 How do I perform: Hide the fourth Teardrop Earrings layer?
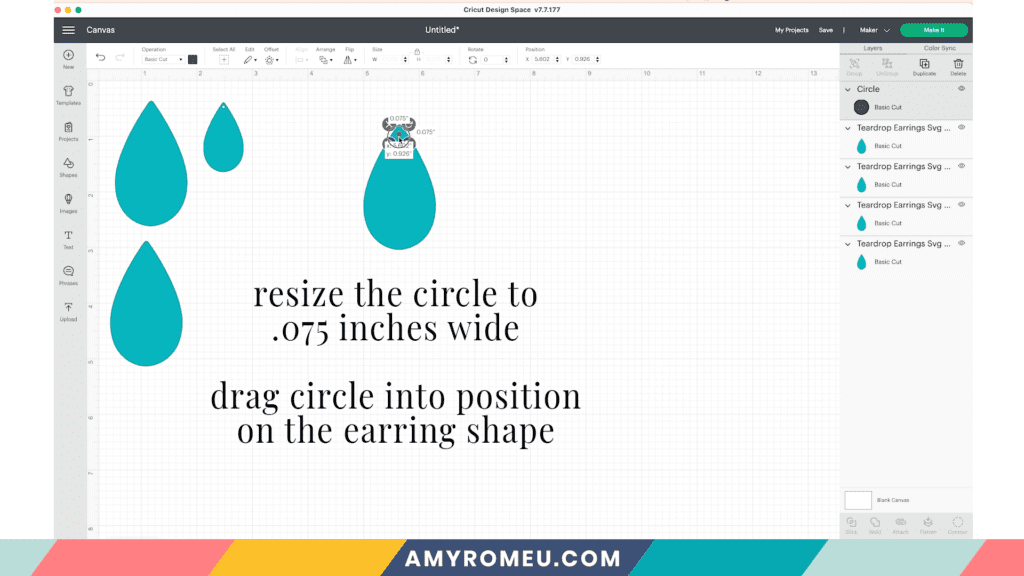coord(961,243)
